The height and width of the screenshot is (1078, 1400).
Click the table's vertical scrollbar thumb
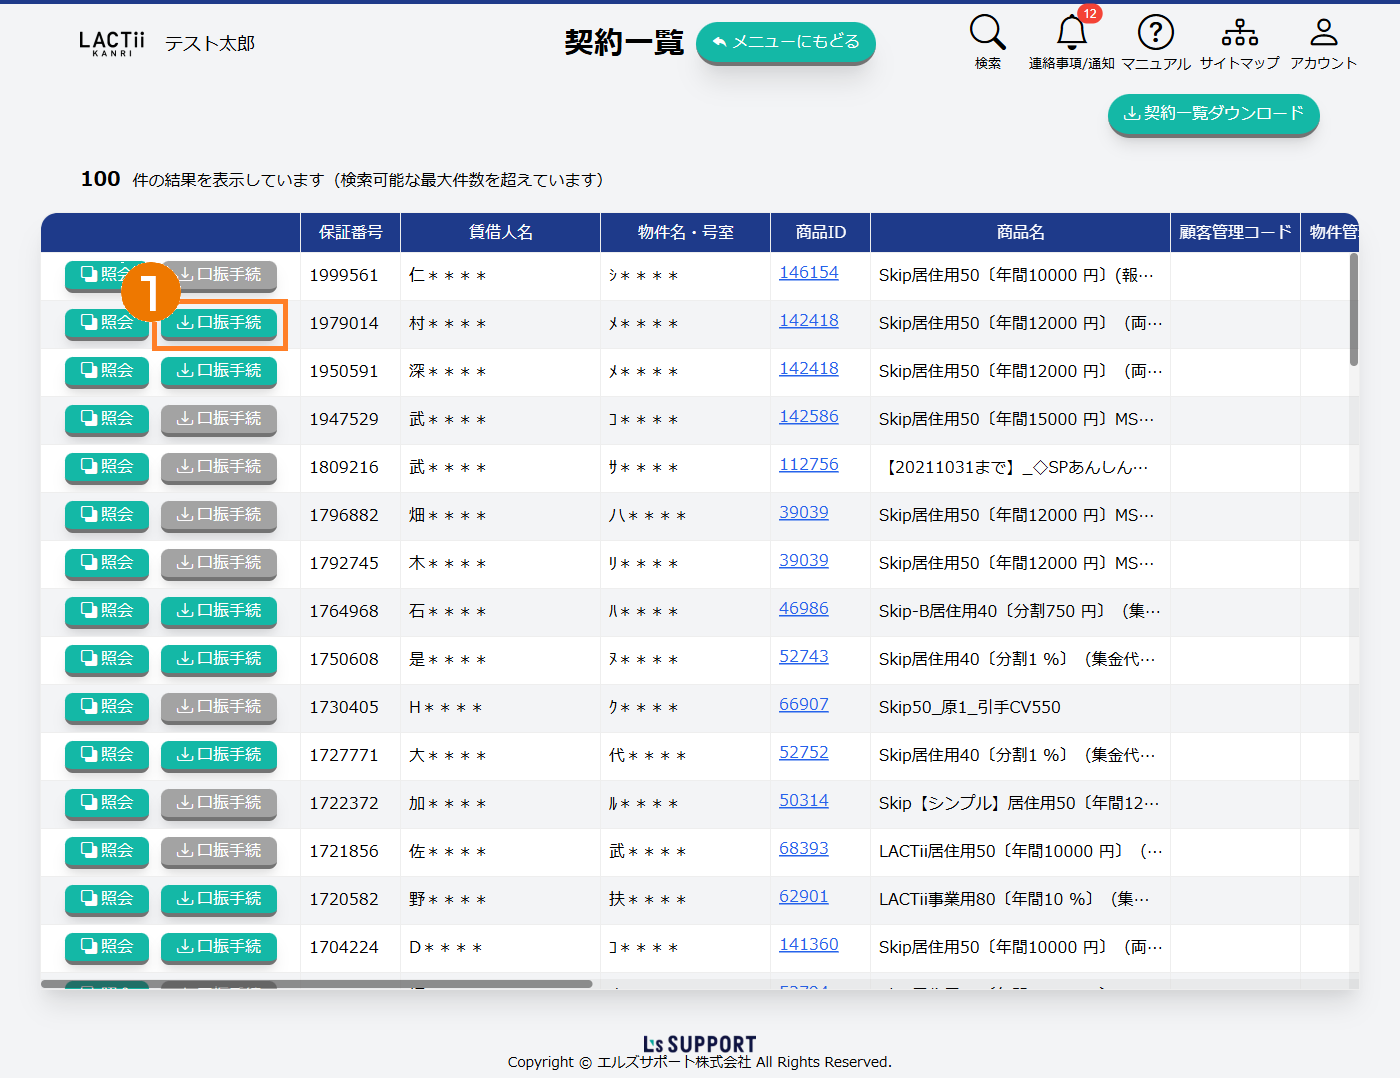(x=1354, y=310)
